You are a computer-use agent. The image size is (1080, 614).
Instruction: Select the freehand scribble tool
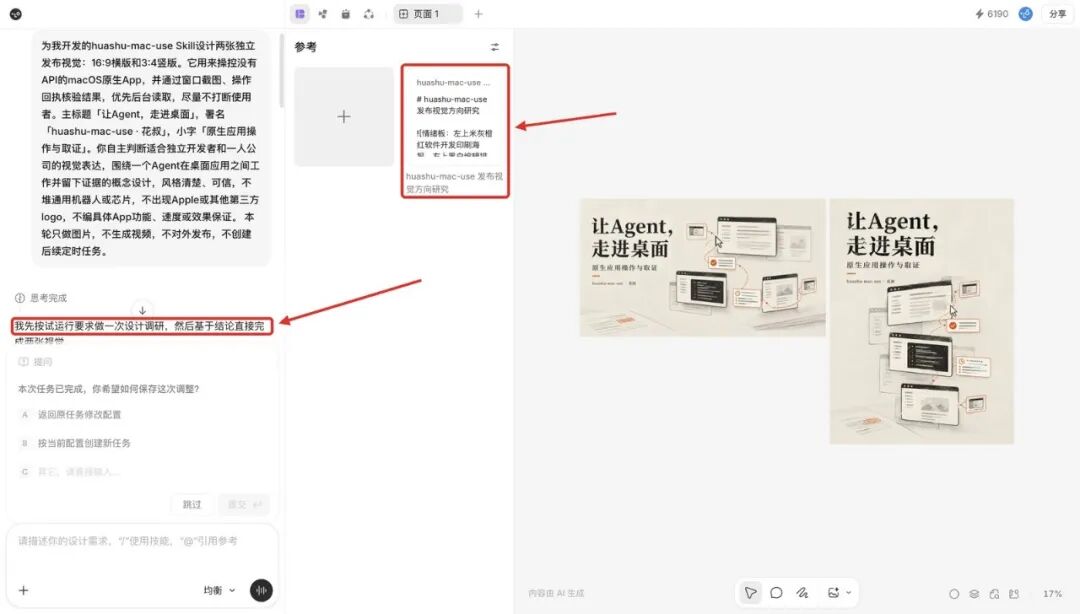click(802, 593)
